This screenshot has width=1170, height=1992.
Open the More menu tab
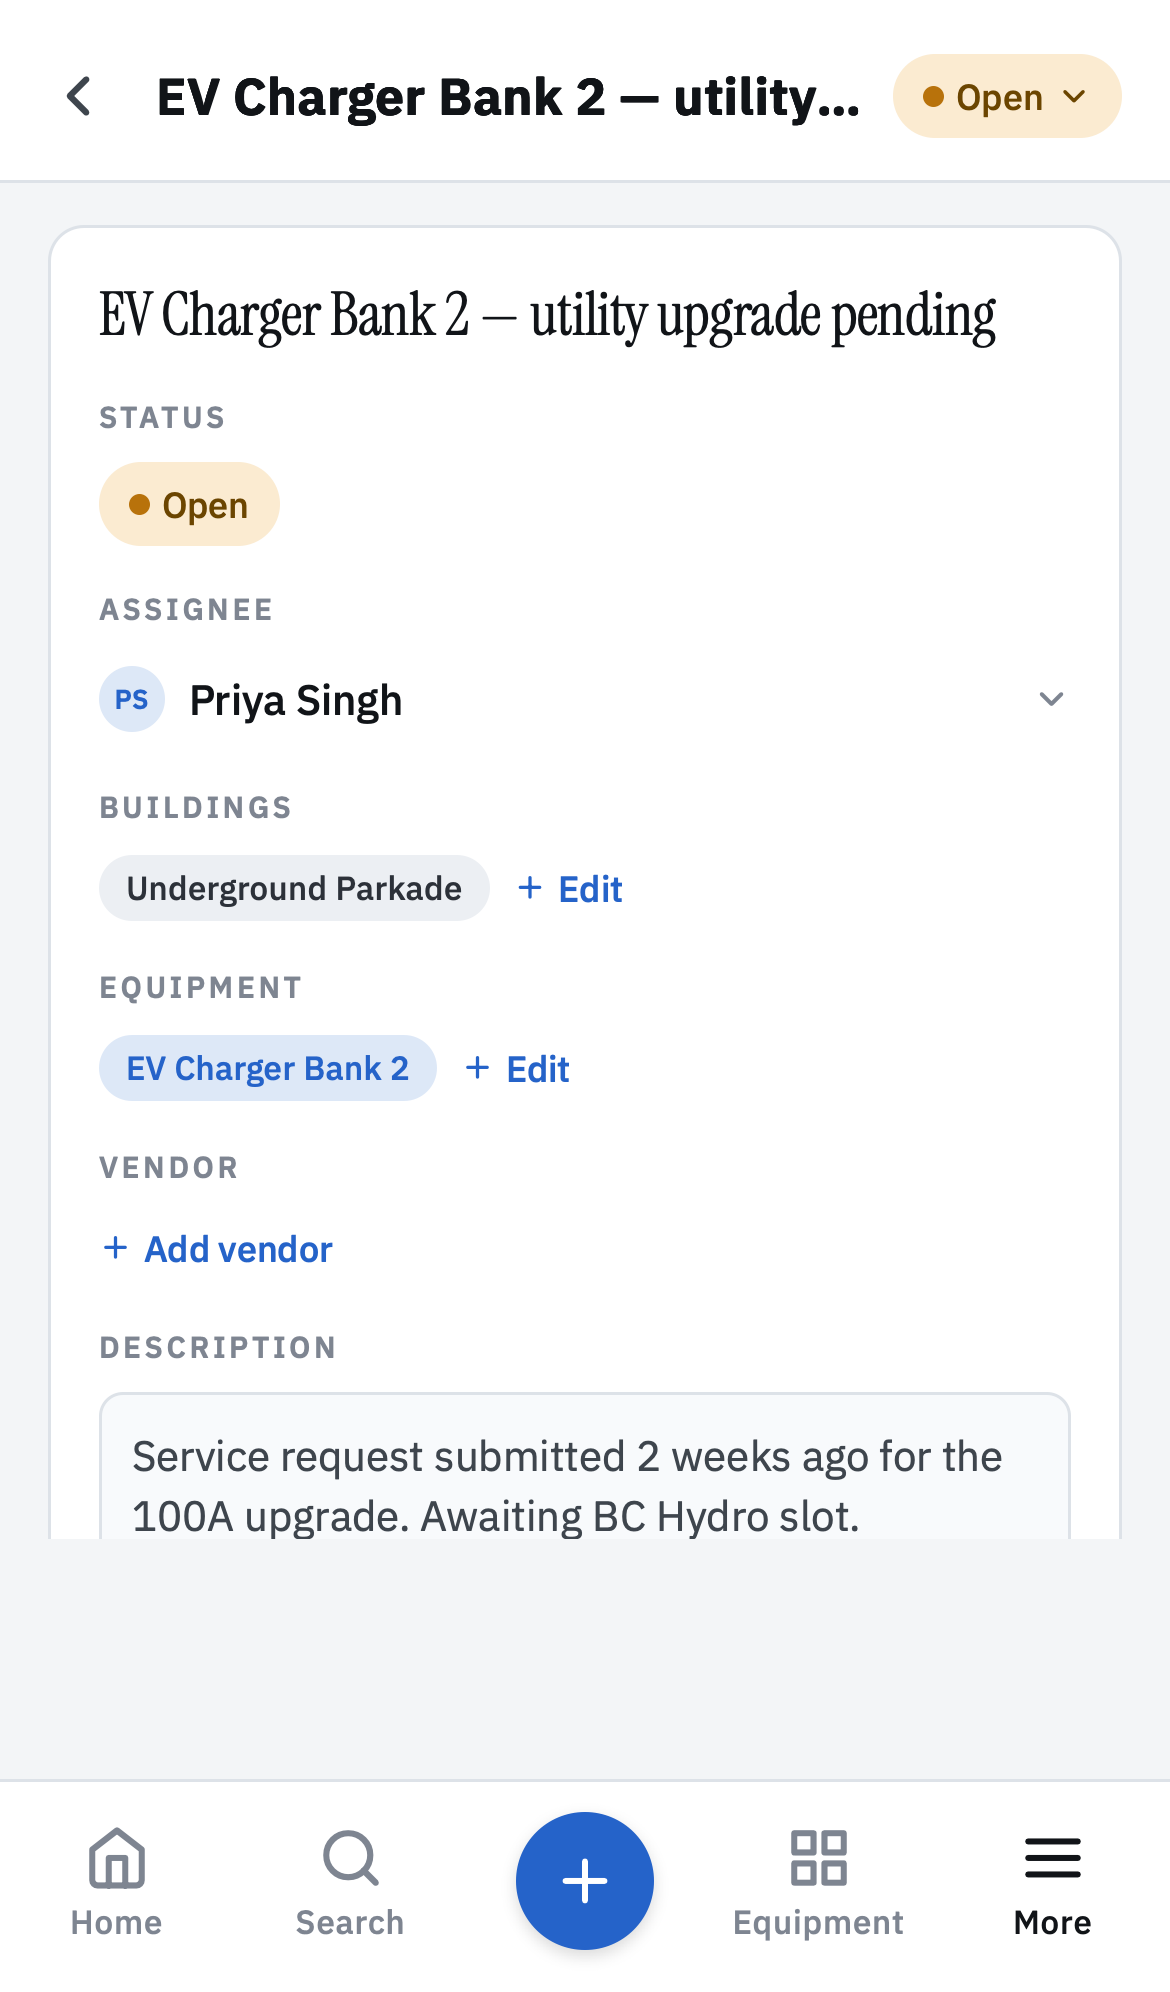point(1053,1881)
